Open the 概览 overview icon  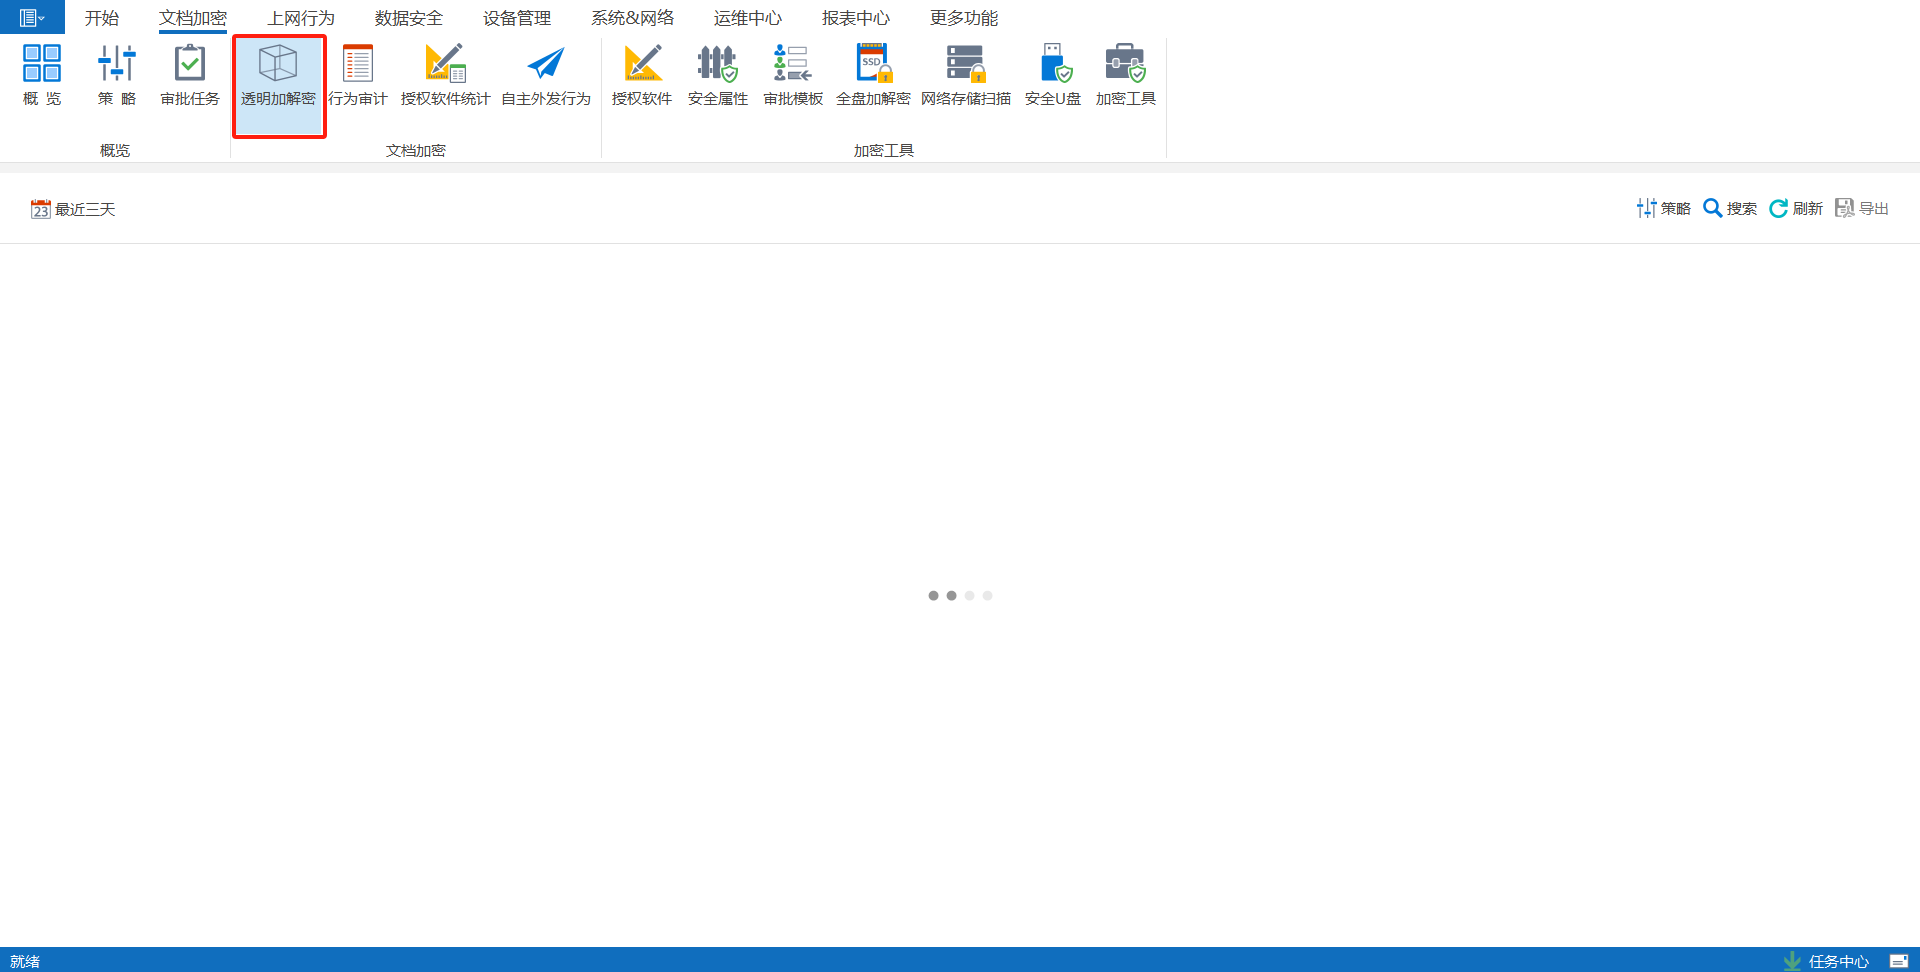(x=42, y=75)
